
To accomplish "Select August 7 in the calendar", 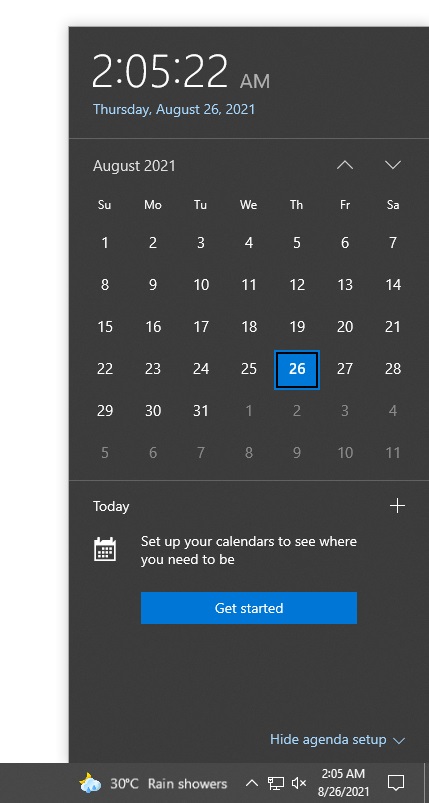I will pyautogui.click(x=393, y=243).
